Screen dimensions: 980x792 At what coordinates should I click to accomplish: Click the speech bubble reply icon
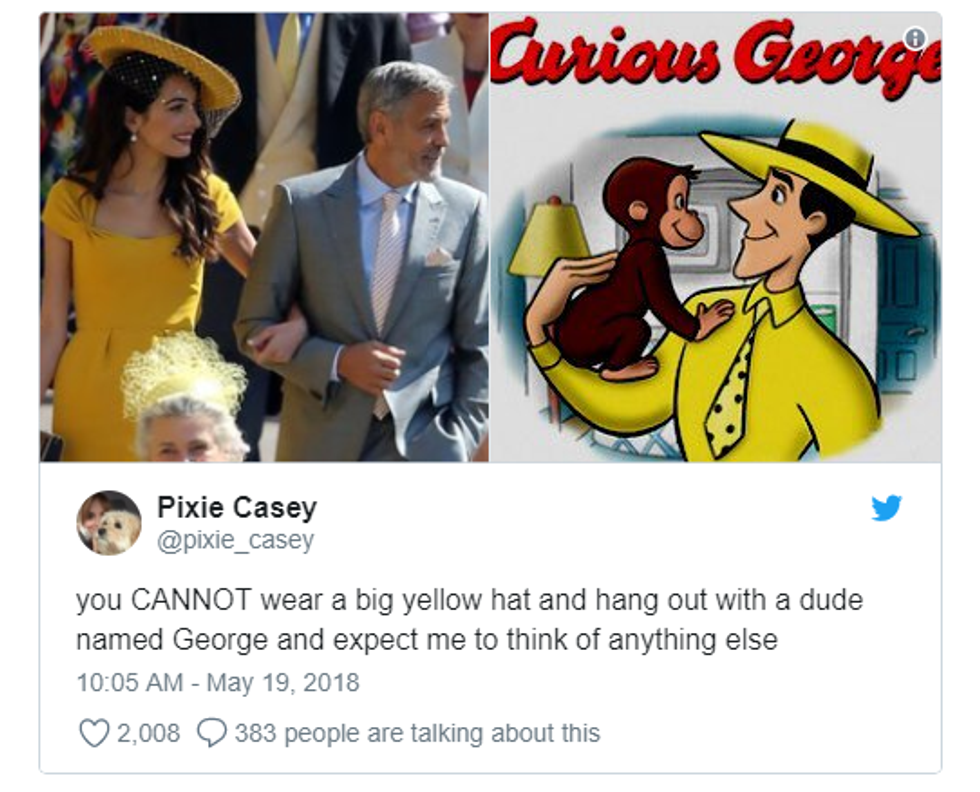click(x=211, y=733)
